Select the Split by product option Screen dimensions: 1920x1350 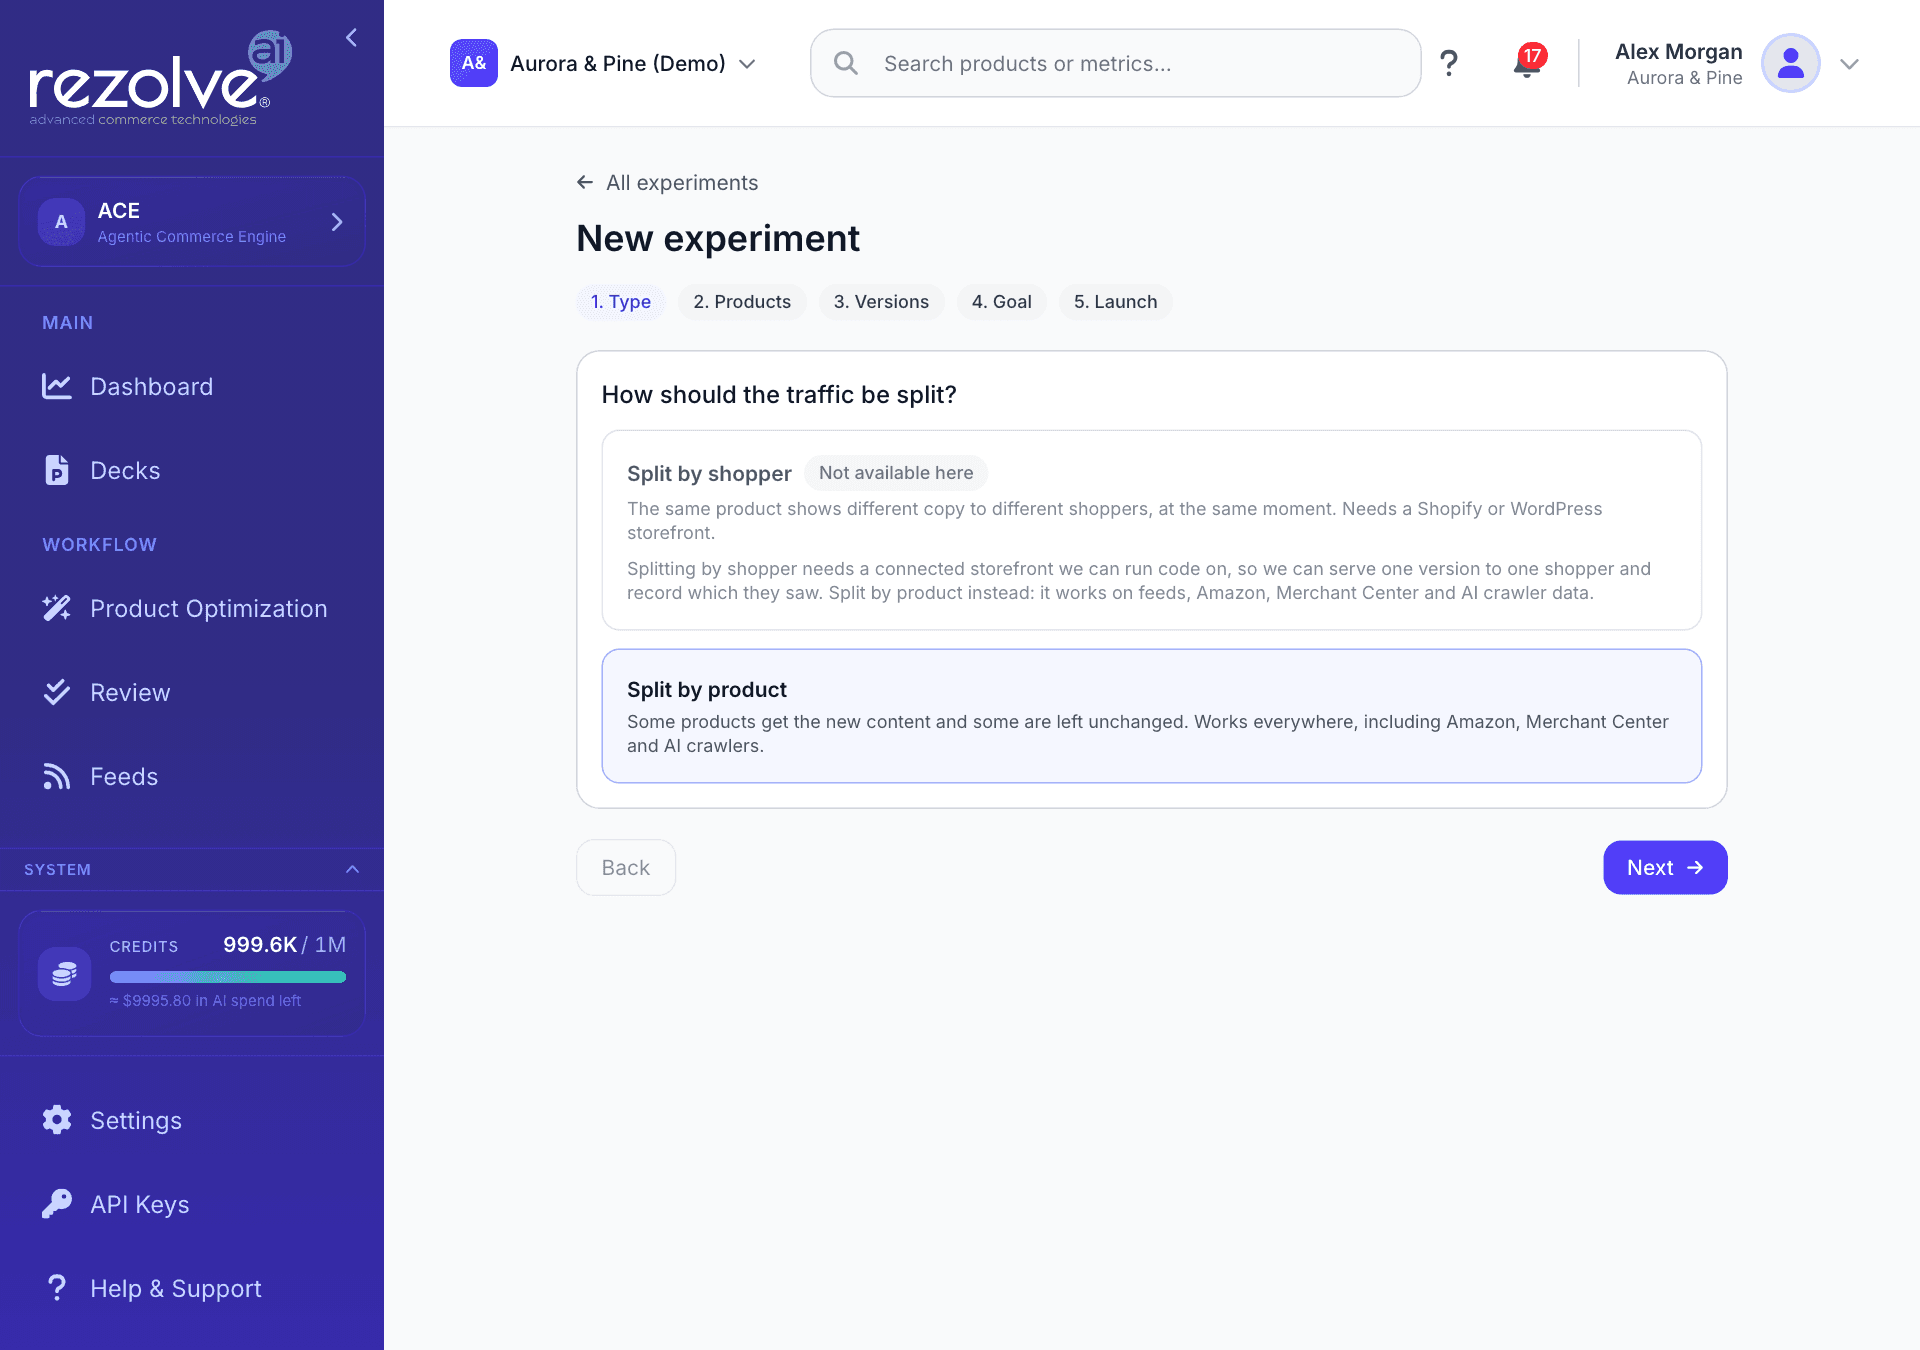tap(1151, 716)
